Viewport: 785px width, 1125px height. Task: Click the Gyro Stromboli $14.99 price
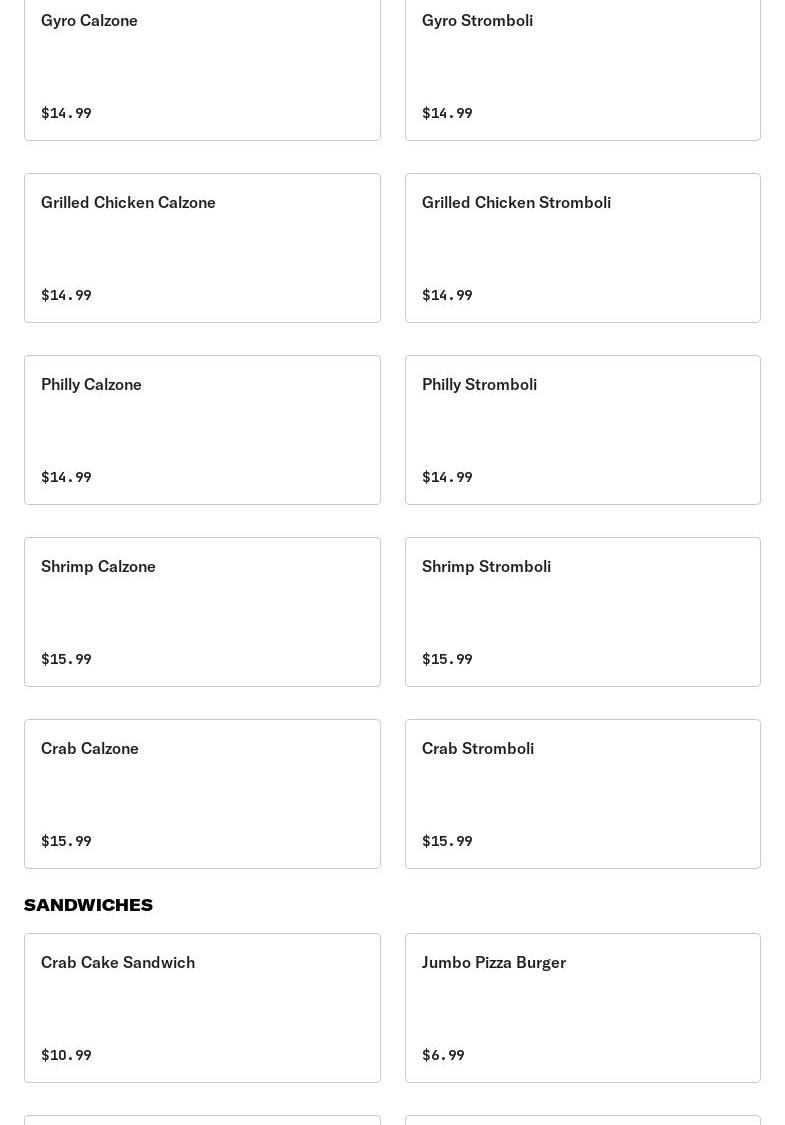tap(447, 113)
